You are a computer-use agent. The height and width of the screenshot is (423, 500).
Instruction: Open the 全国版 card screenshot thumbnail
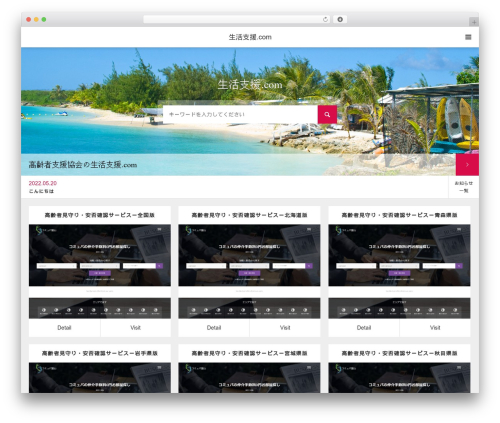click(100, 271)
